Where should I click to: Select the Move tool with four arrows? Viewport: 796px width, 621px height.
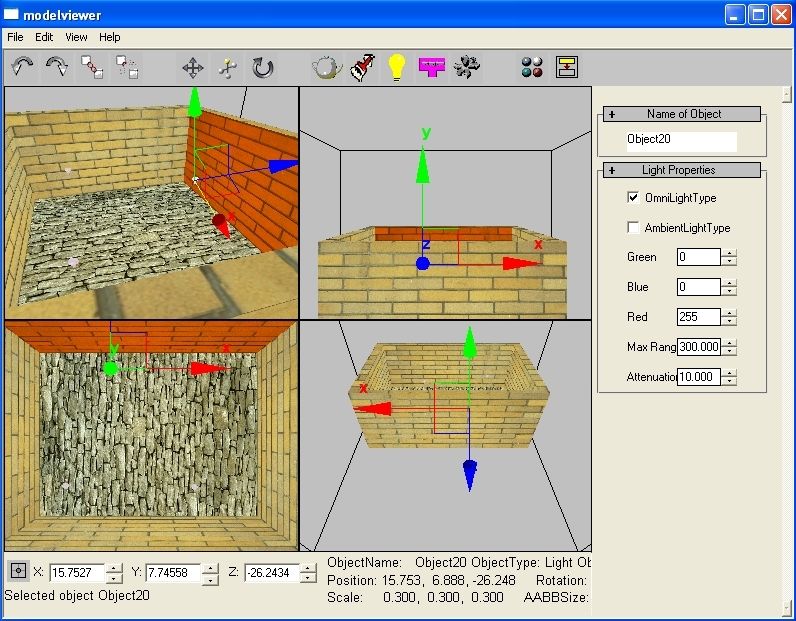click(193, 67)
